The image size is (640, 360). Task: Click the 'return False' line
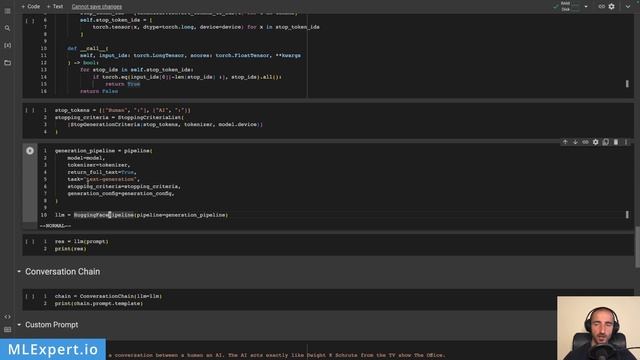(x=99, y=91)
